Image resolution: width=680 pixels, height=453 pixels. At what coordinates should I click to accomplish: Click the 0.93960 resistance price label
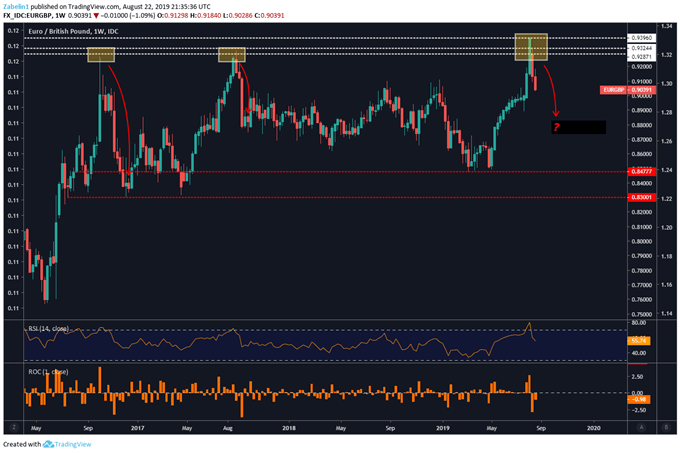coord(641,38)
